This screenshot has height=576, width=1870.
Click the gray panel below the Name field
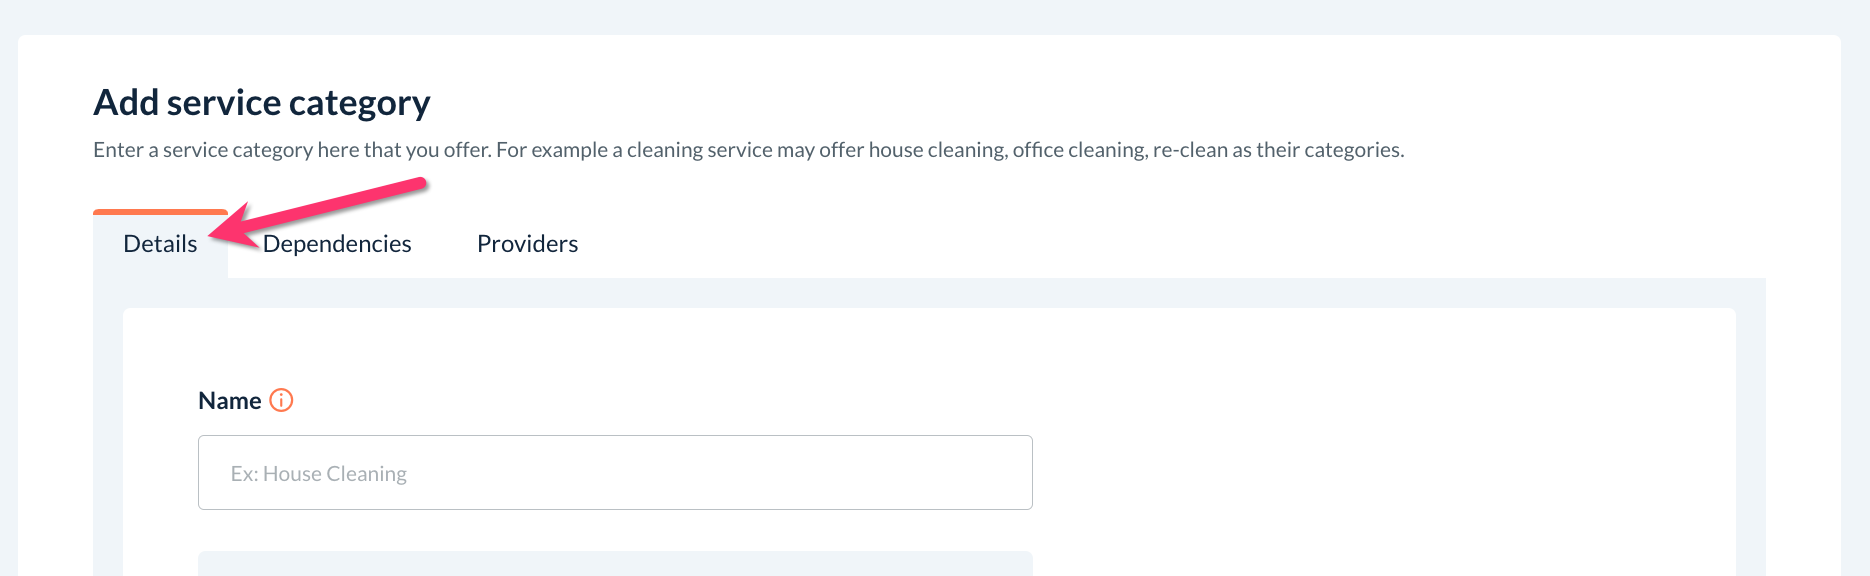(x=615, y=564)
